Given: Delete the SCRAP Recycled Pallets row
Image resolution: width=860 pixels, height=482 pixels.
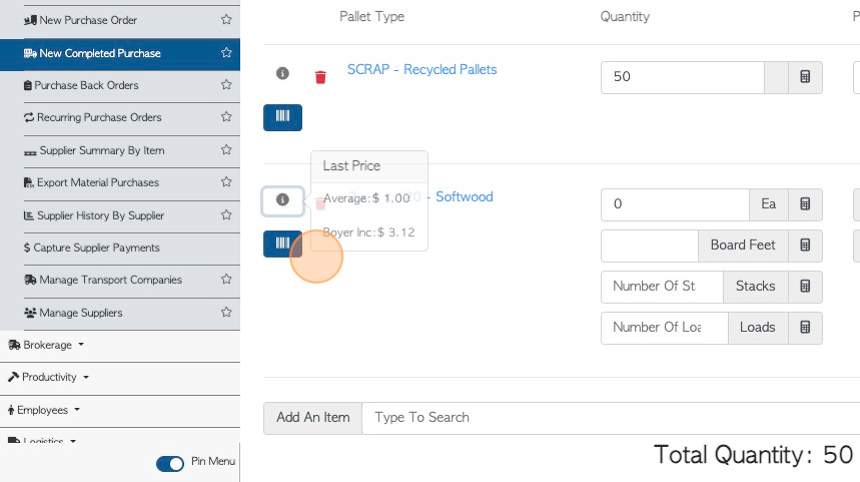Looking at the screenshot, I should (x=321, y=77).
